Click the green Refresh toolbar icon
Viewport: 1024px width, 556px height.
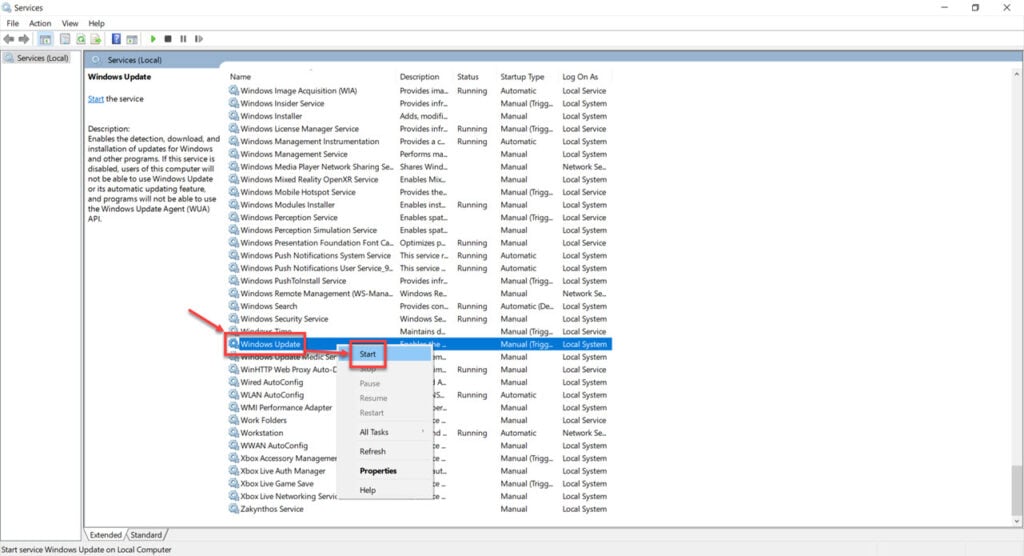(80, 39)
